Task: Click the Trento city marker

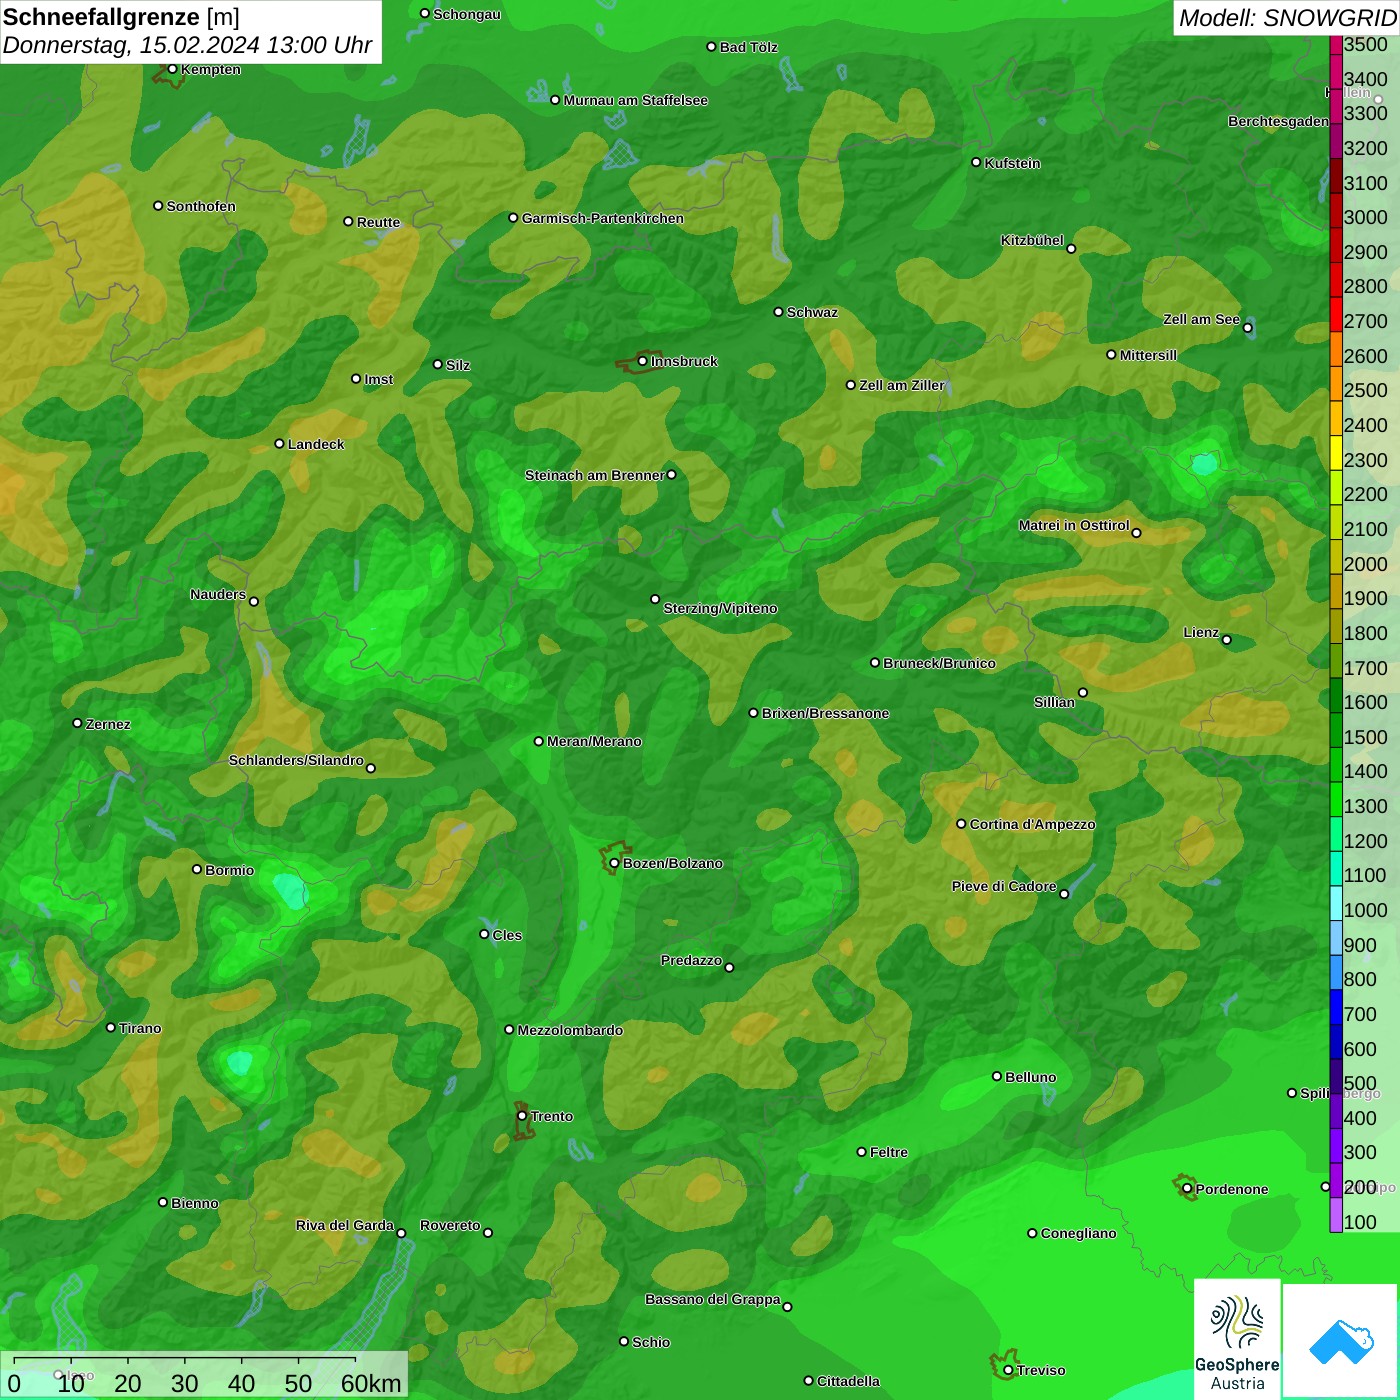Action: tap(522, 1116)
